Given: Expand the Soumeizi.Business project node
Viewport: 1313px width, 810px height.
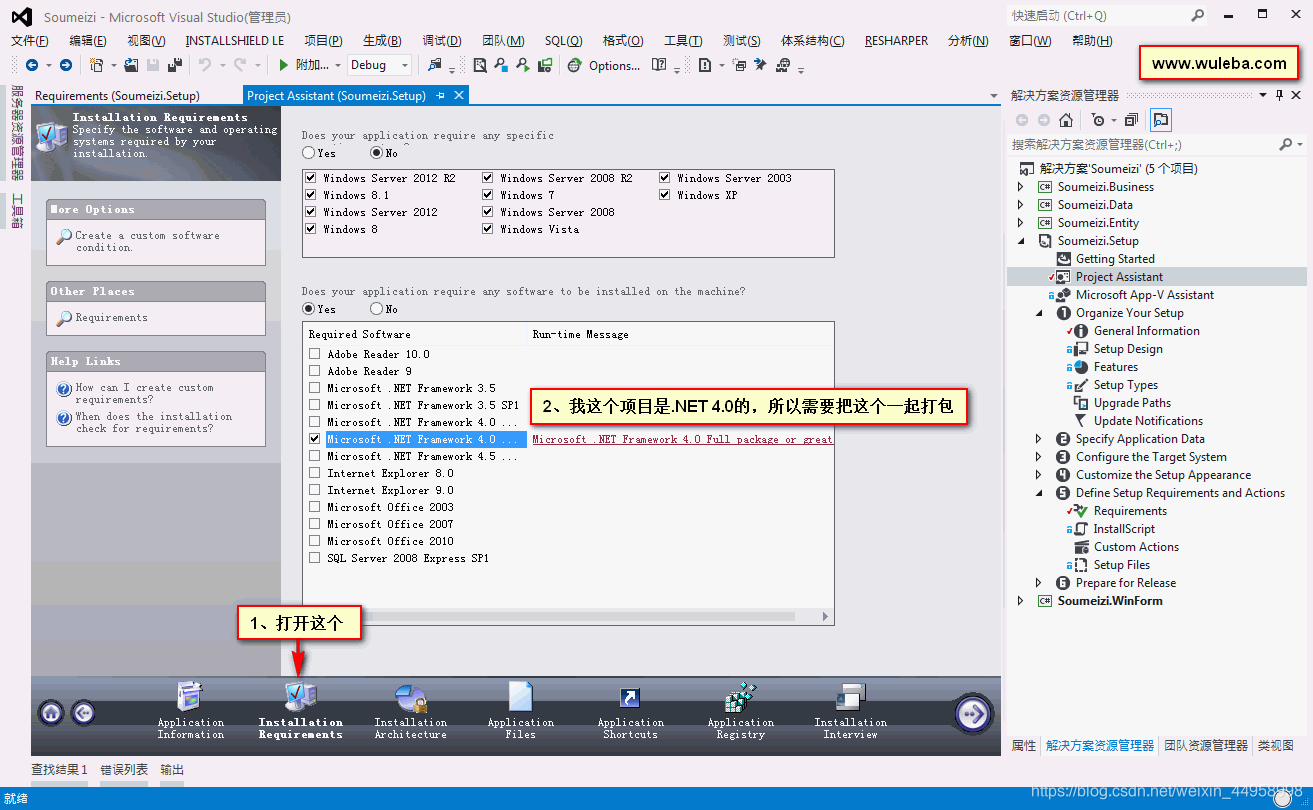Looking at the screenshot, I should click(1021, 187).
